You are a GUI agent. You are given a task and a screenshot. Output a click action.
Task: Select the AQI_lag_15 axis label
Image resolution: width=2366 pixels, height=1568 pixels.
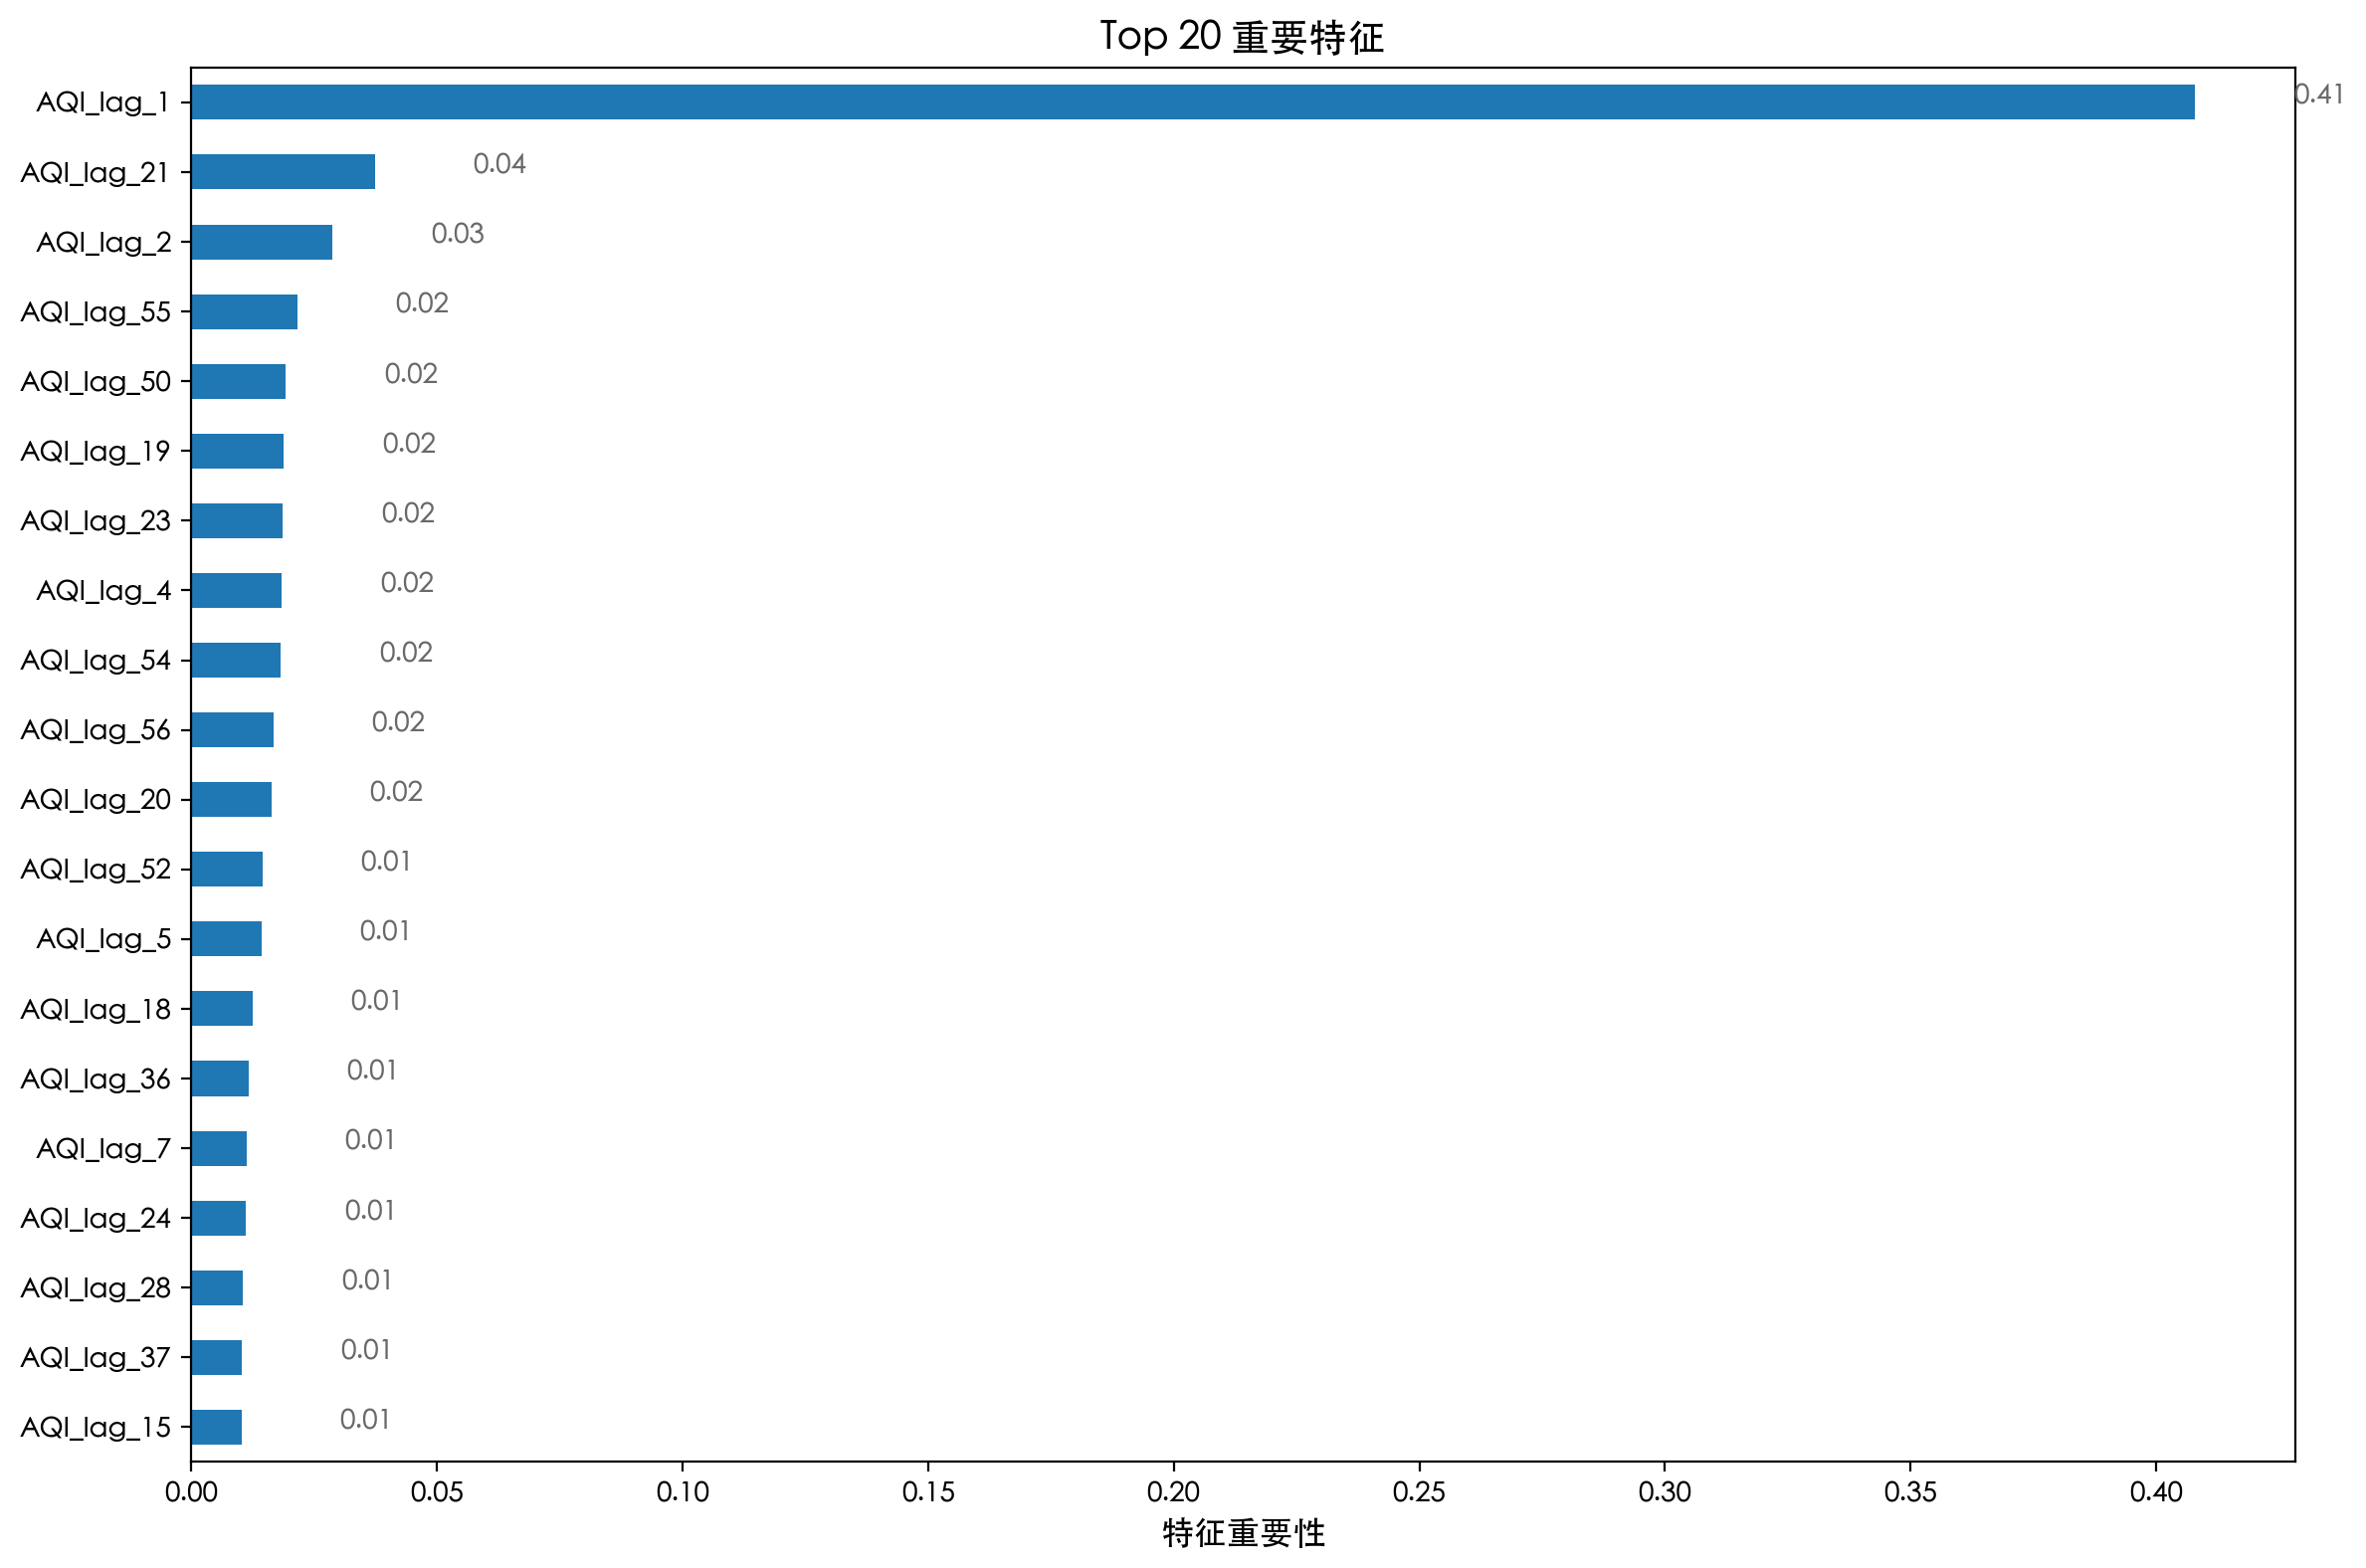click(95, 1427)
